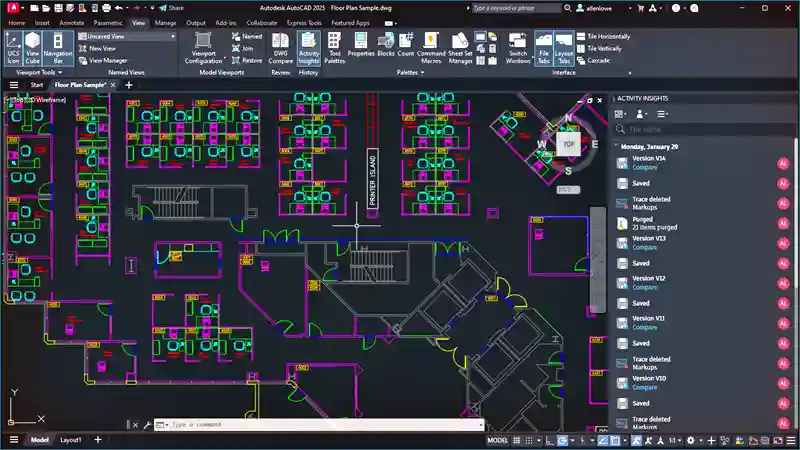Open Viewport Configuration dropdown
This screenshot has width=800, height=450.
203,47
